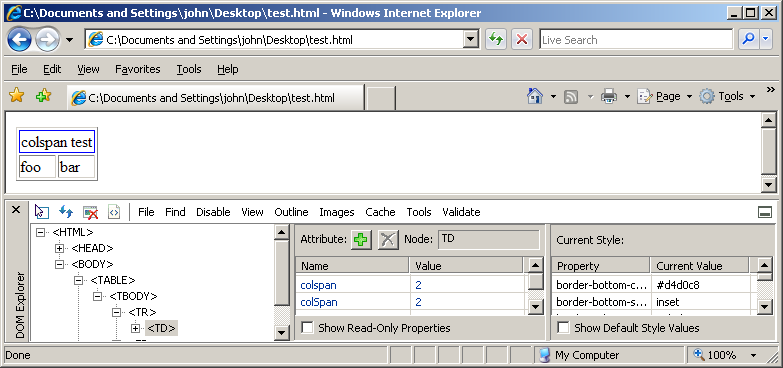Click the green Refresh page icon
This screenshot has width=783, height=368.
click(496, 40)
